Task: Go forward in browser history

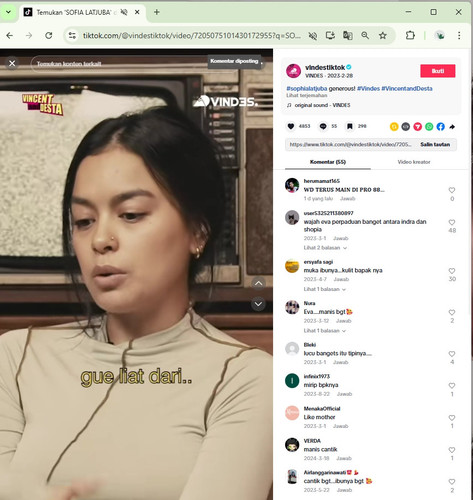Action: (x=29, y=36)
